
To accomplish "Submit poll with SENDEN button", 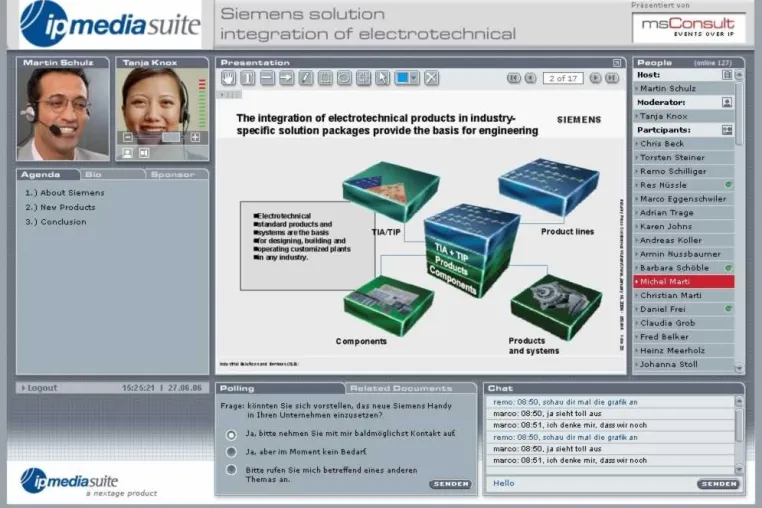I will [x=450, y=484].
